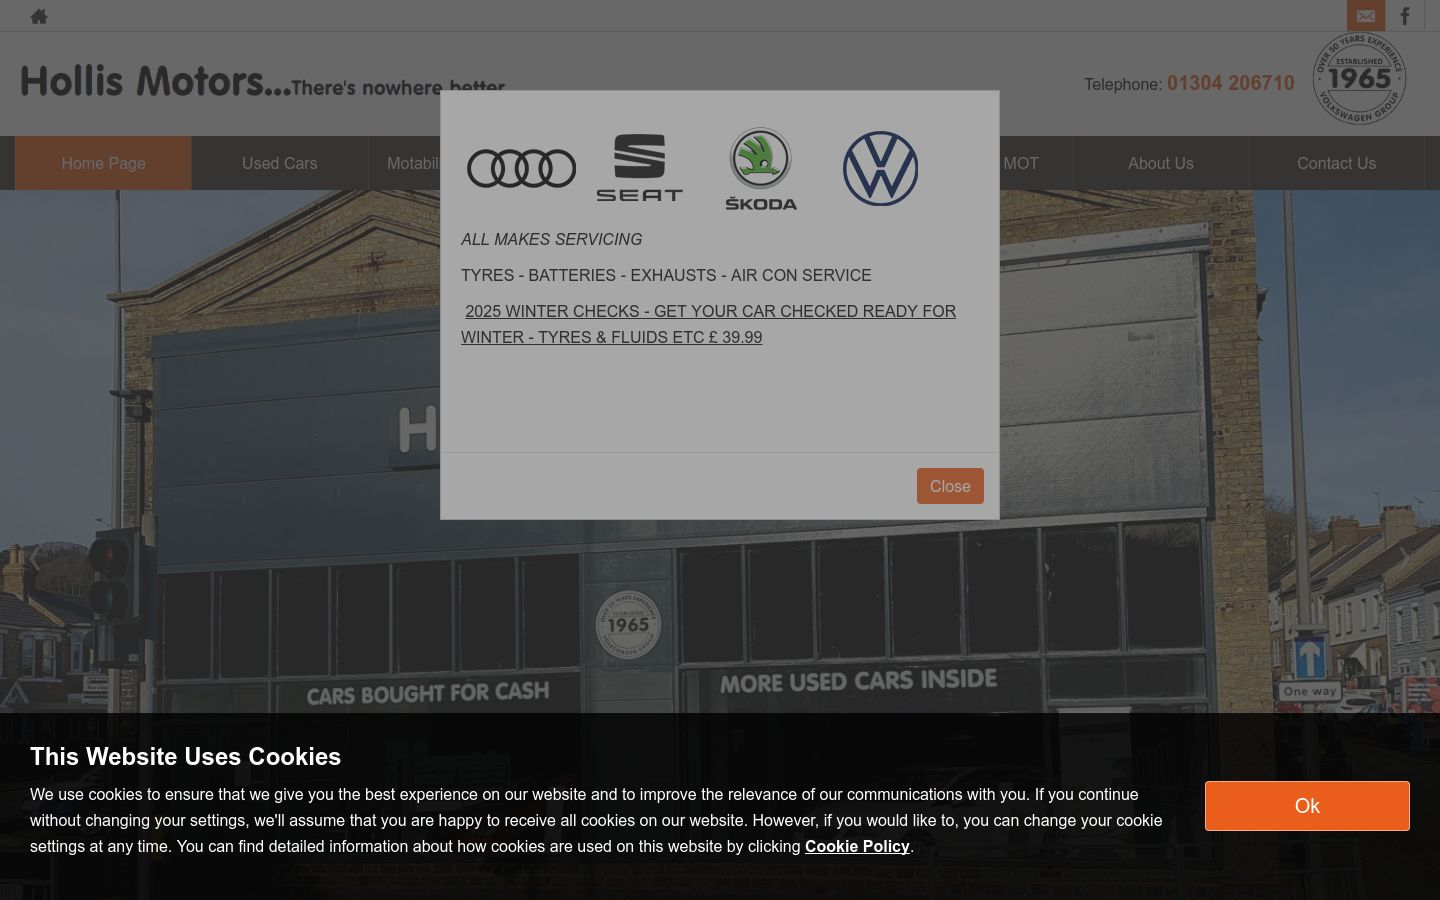Close the servicing popup

coord(950,486)
